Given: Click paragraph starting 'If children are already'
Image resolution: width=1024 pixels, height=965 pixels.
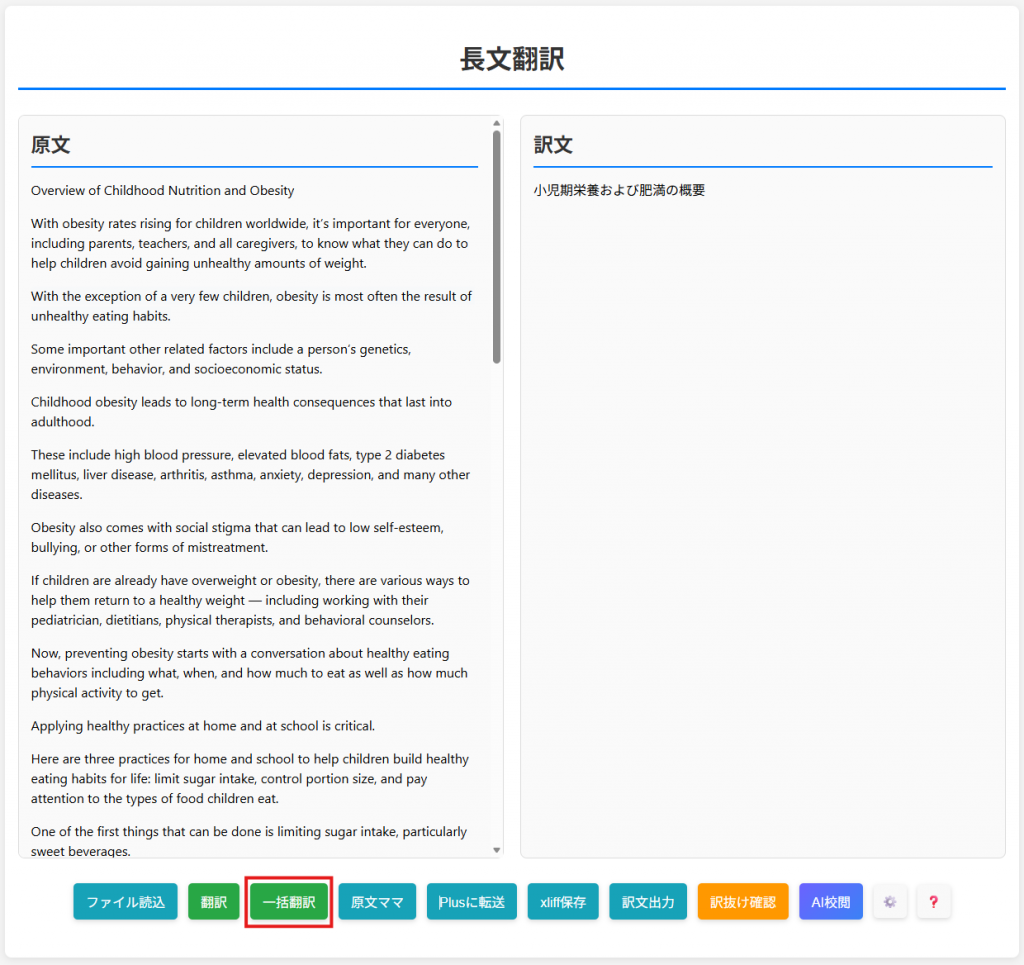Looking at the screenshot, I should (x=250, y=600).
